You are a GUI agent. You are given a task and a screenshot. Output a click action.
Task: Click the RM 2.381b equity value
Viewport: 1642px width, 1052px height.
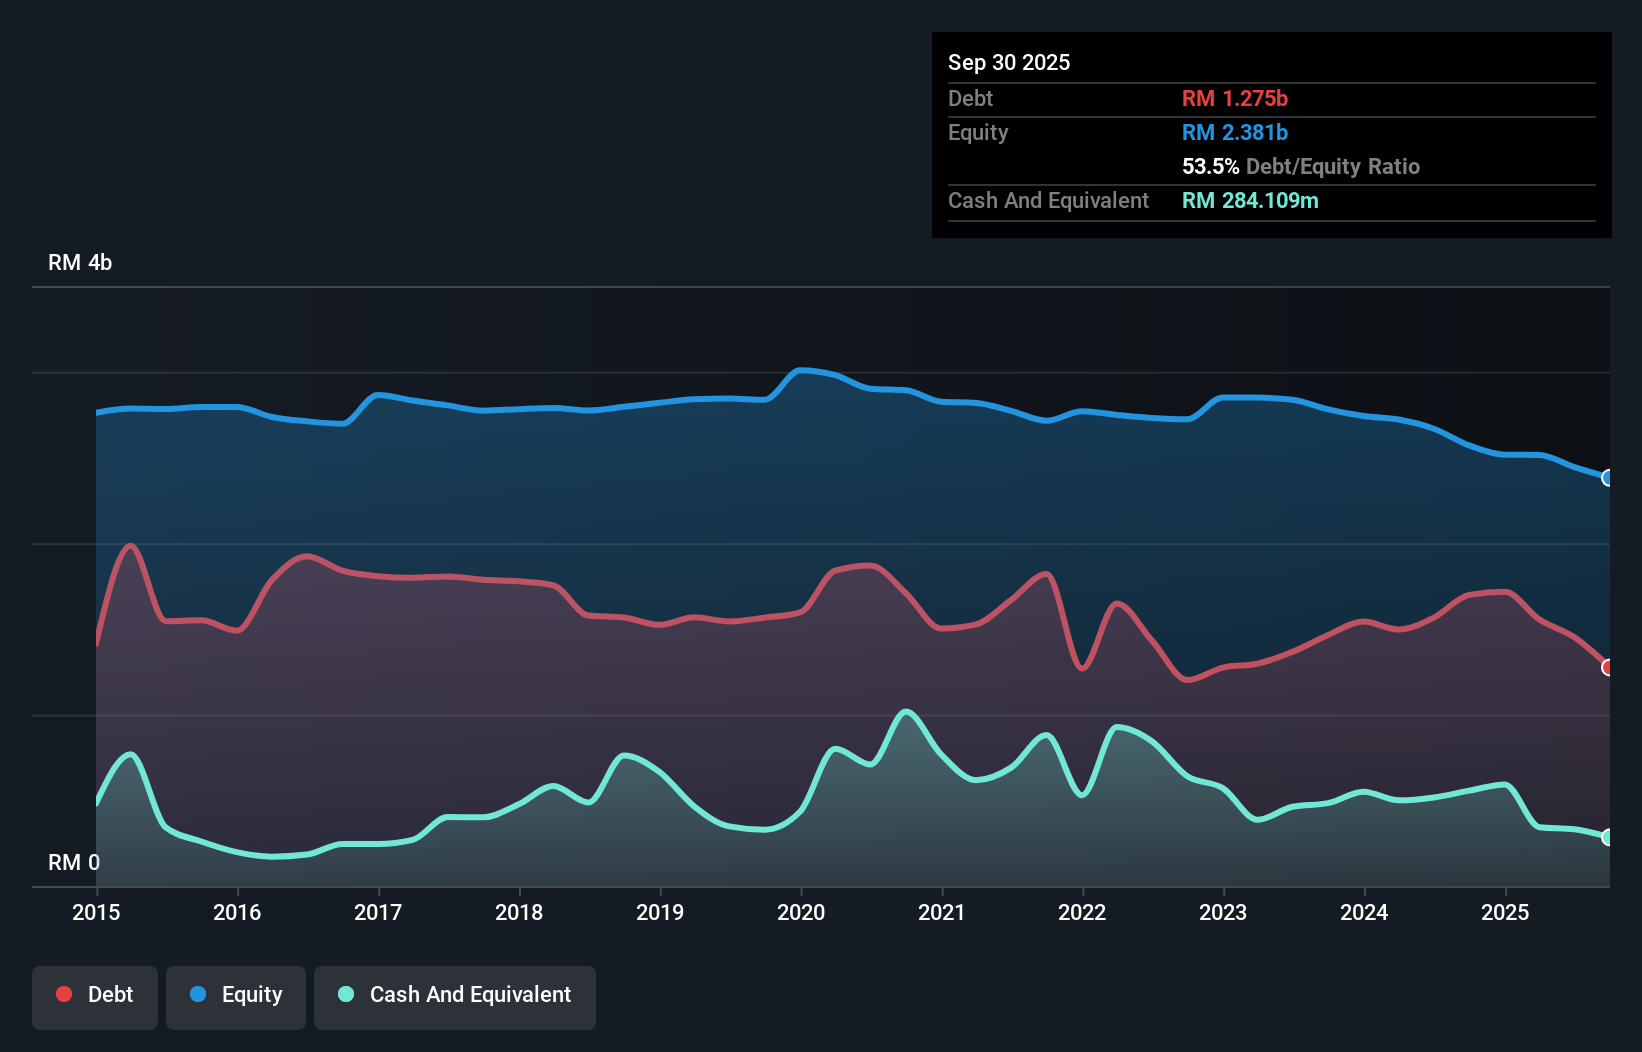[x=1235, y=132]
